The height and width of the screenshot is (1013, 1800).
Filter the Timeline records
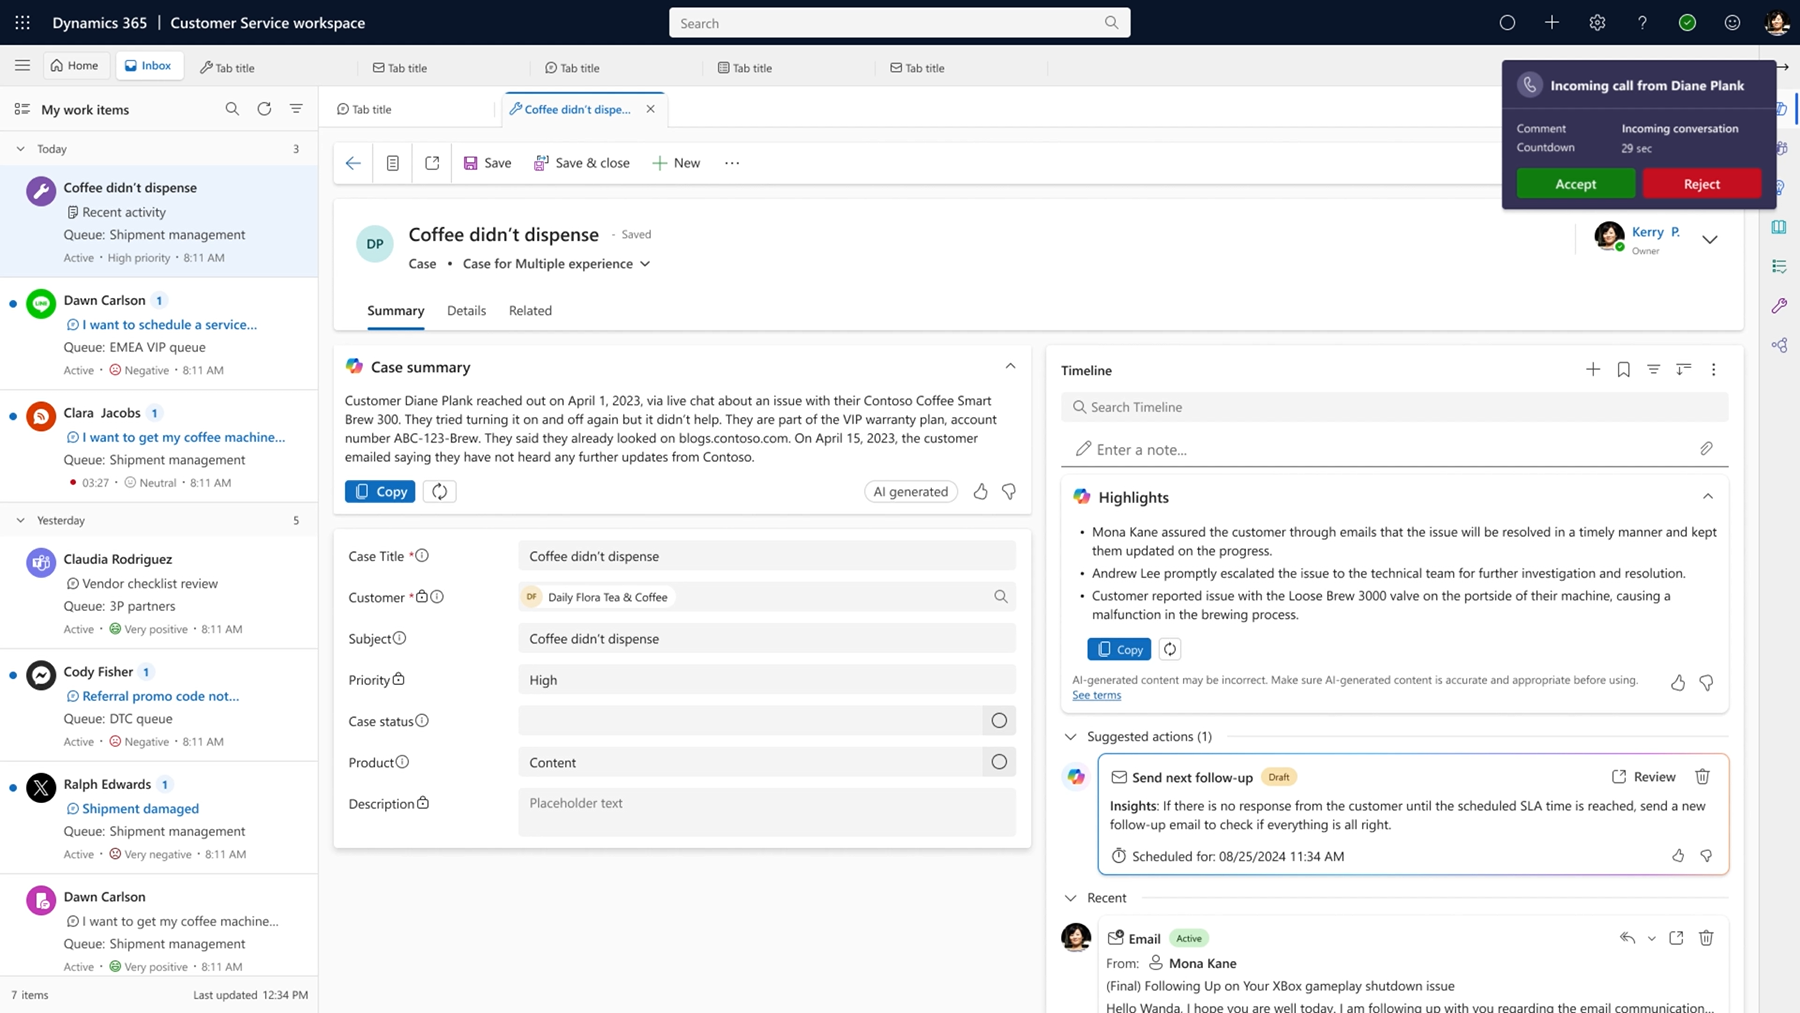[x=1653, y=369]
